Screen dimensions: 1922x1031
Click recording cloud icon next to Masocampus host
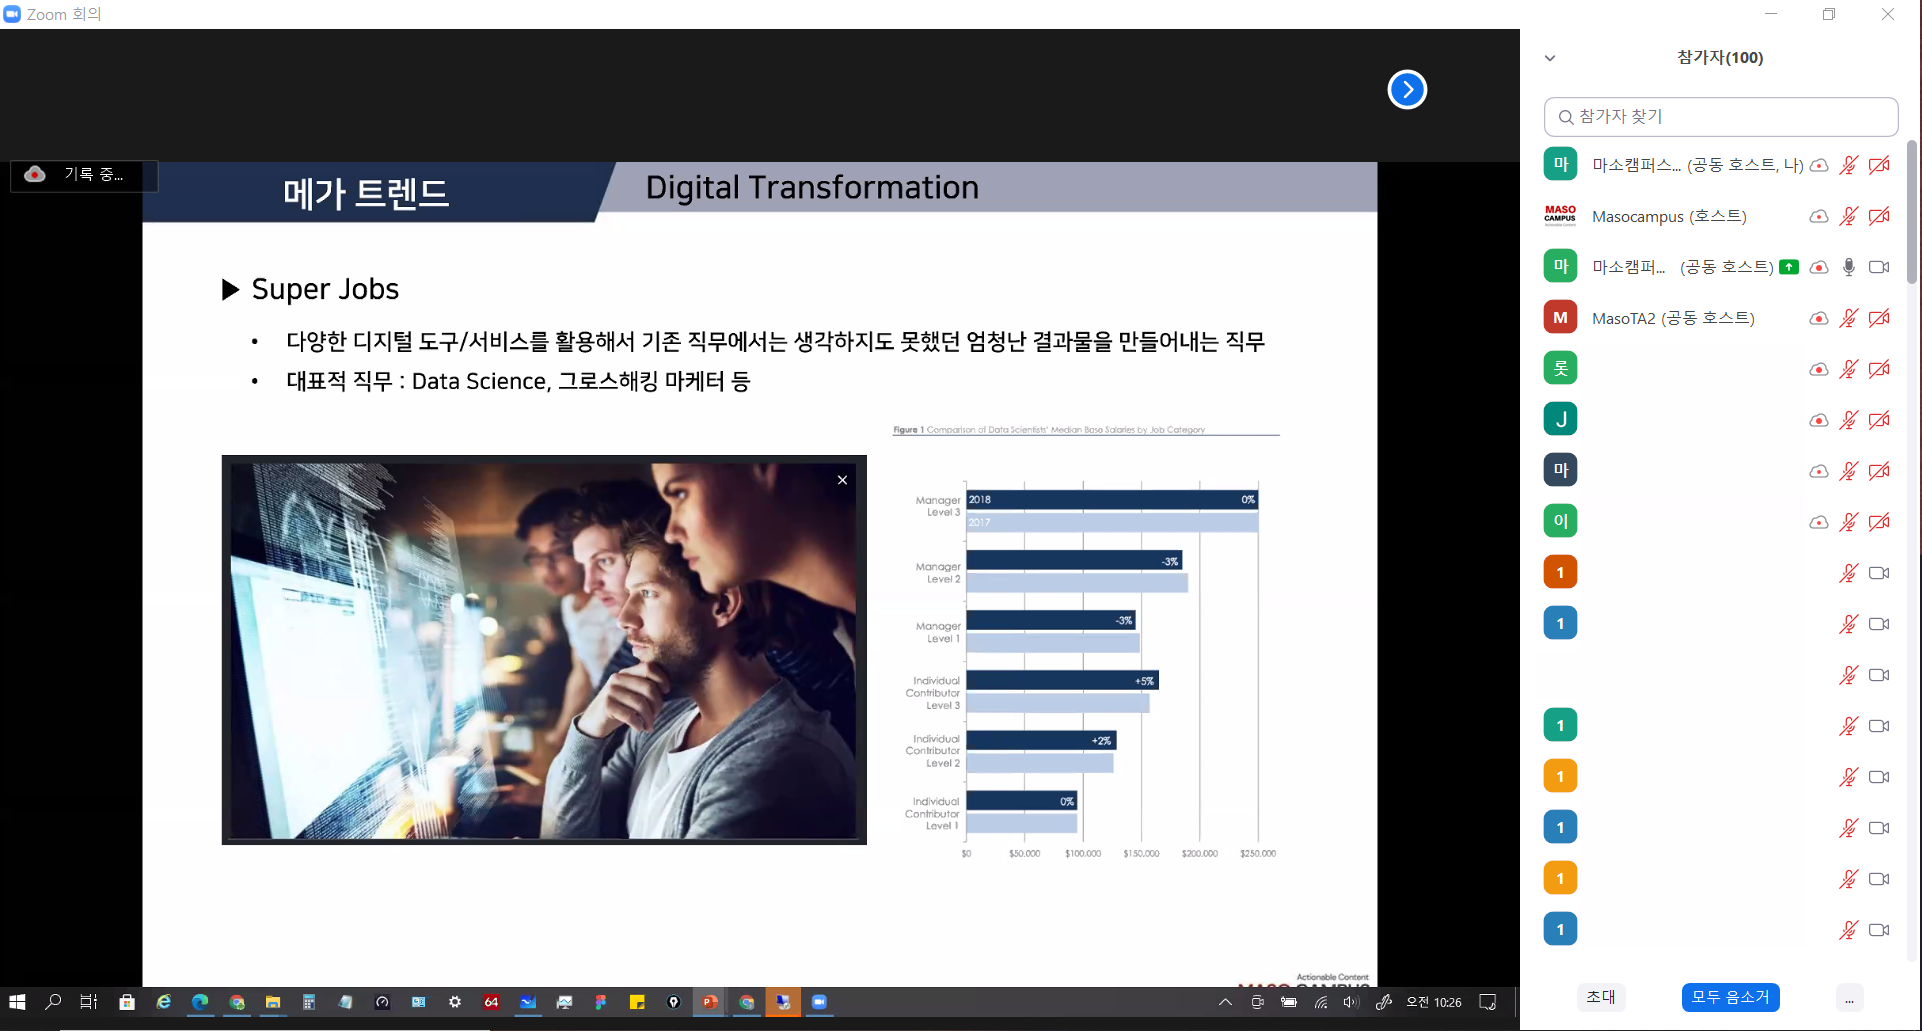[1818, 217]
